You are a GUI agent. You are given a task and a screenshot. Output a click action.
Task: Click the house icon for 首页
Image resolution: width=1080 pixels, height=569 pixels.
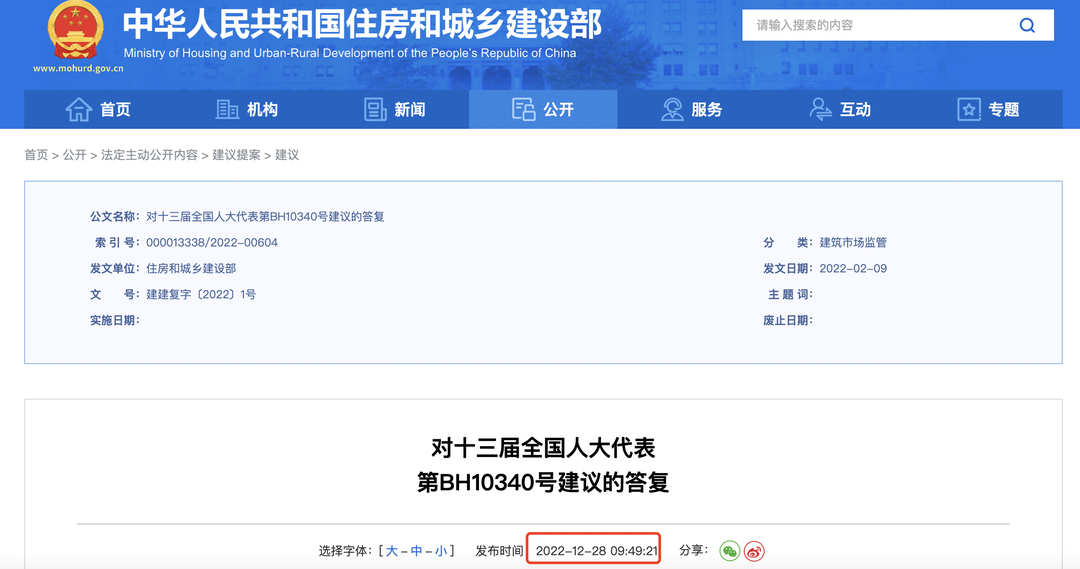[x=78, y=110]
